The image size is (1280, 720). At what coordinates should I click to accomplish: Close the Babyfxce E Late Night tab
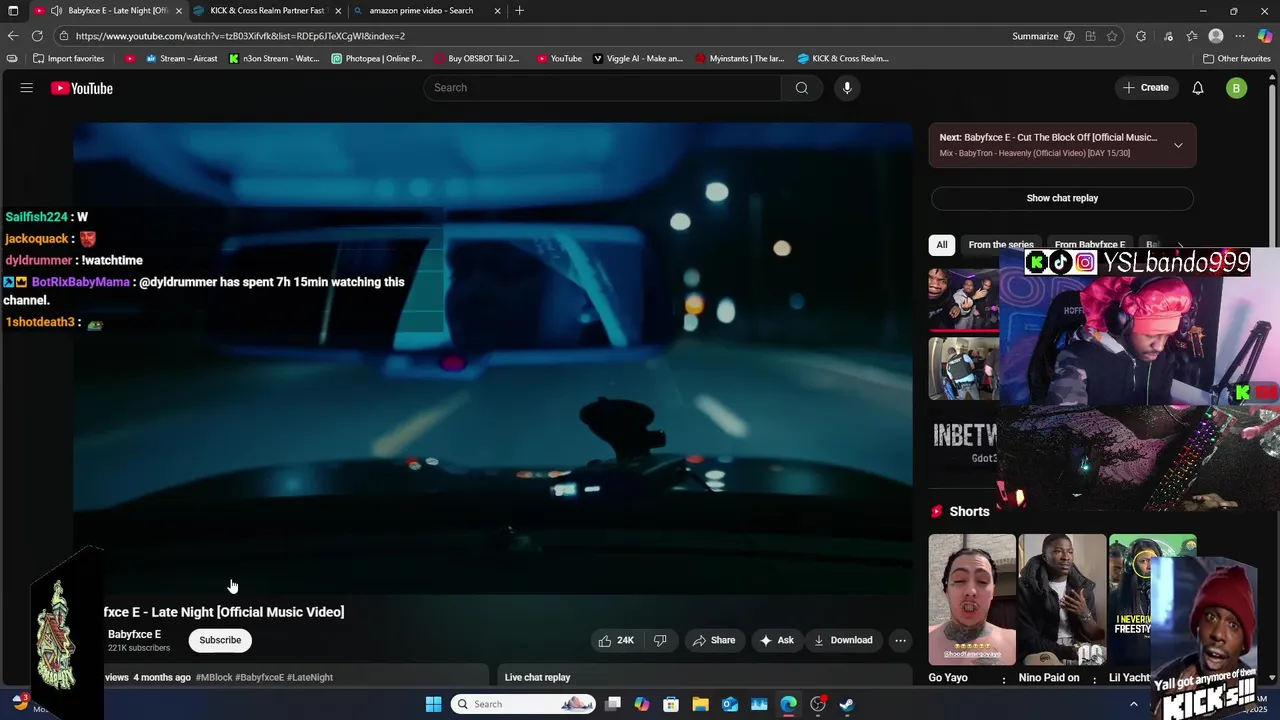tap(179, 11)
